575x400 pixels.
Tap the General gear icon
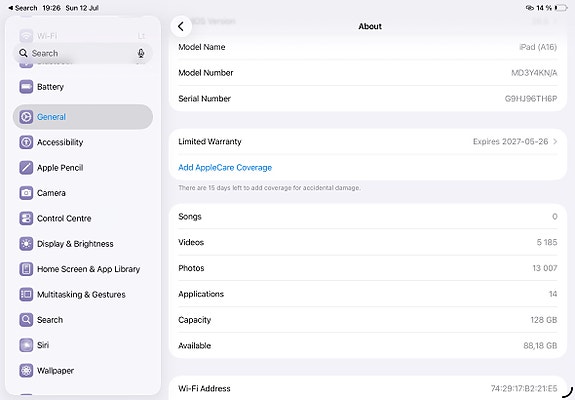click(x=26, y=117)
